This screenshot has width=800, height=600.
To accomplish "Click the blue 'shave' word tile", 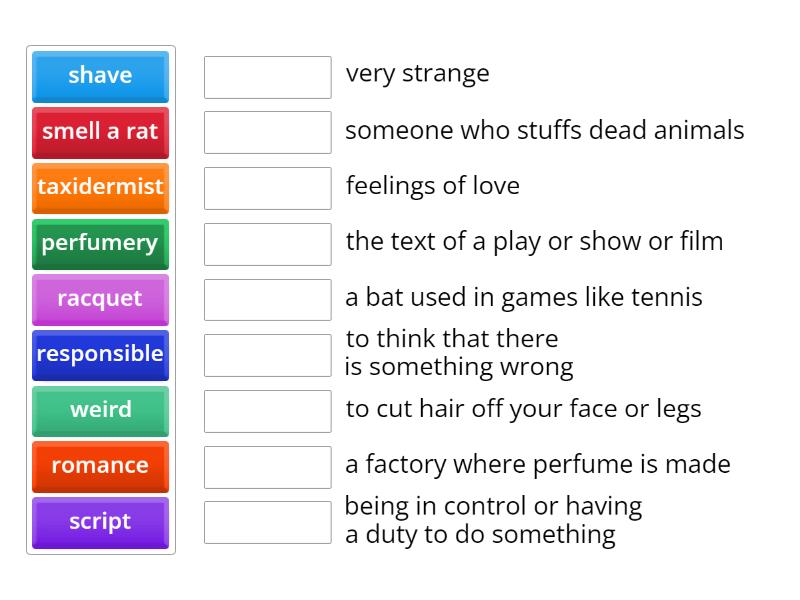I will (100, 76).
